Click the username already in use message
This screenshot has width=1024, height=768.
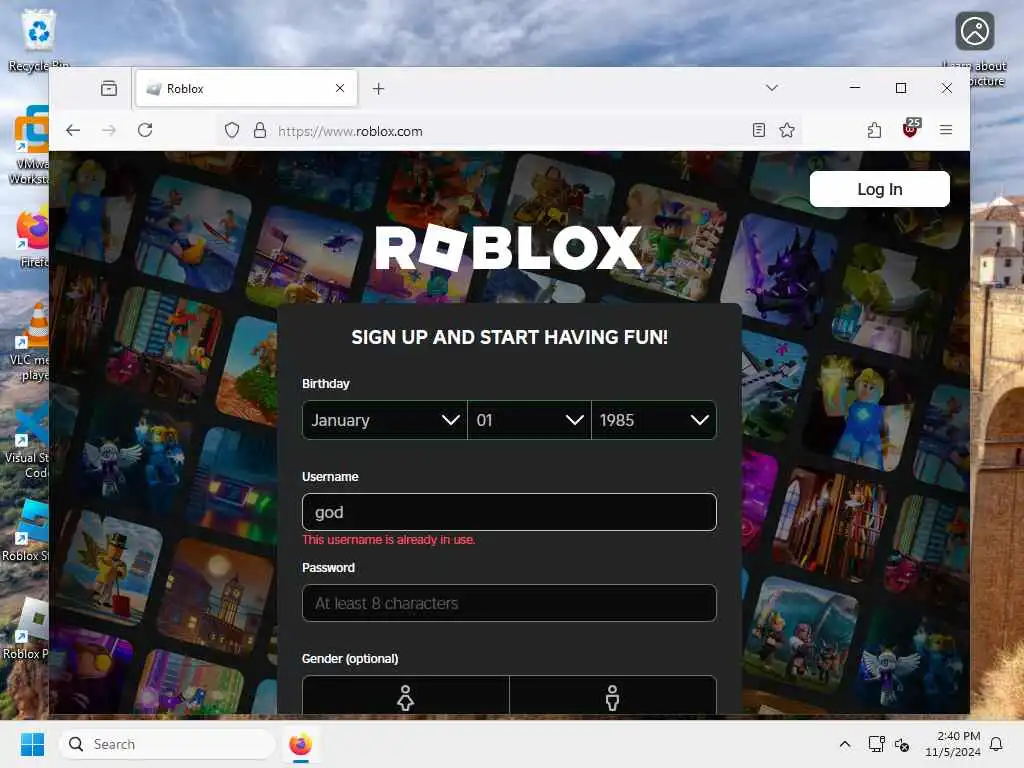point(389,539)
